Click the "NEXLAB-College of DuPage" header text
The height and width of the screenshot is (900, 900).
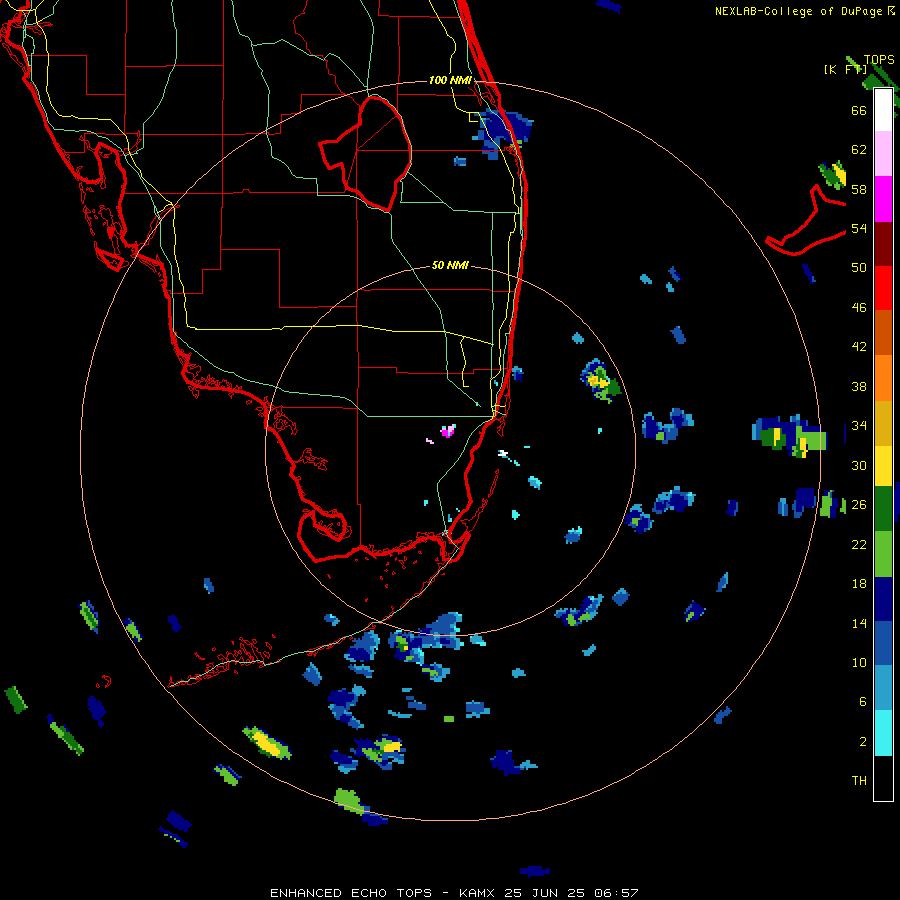pyautogui.click(x=799, y=11)
